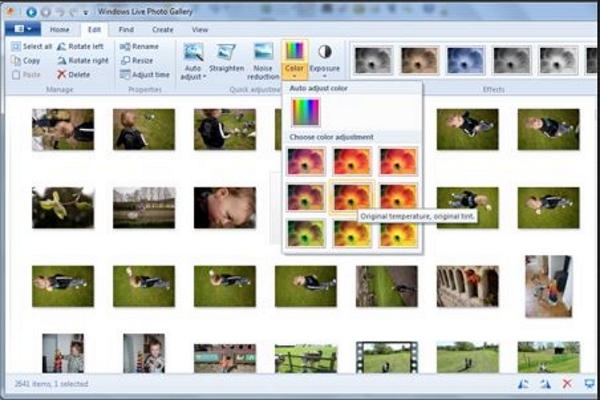Select the close-up photo of boy's face
Screen dimensions: 600x400
[225, 208]
